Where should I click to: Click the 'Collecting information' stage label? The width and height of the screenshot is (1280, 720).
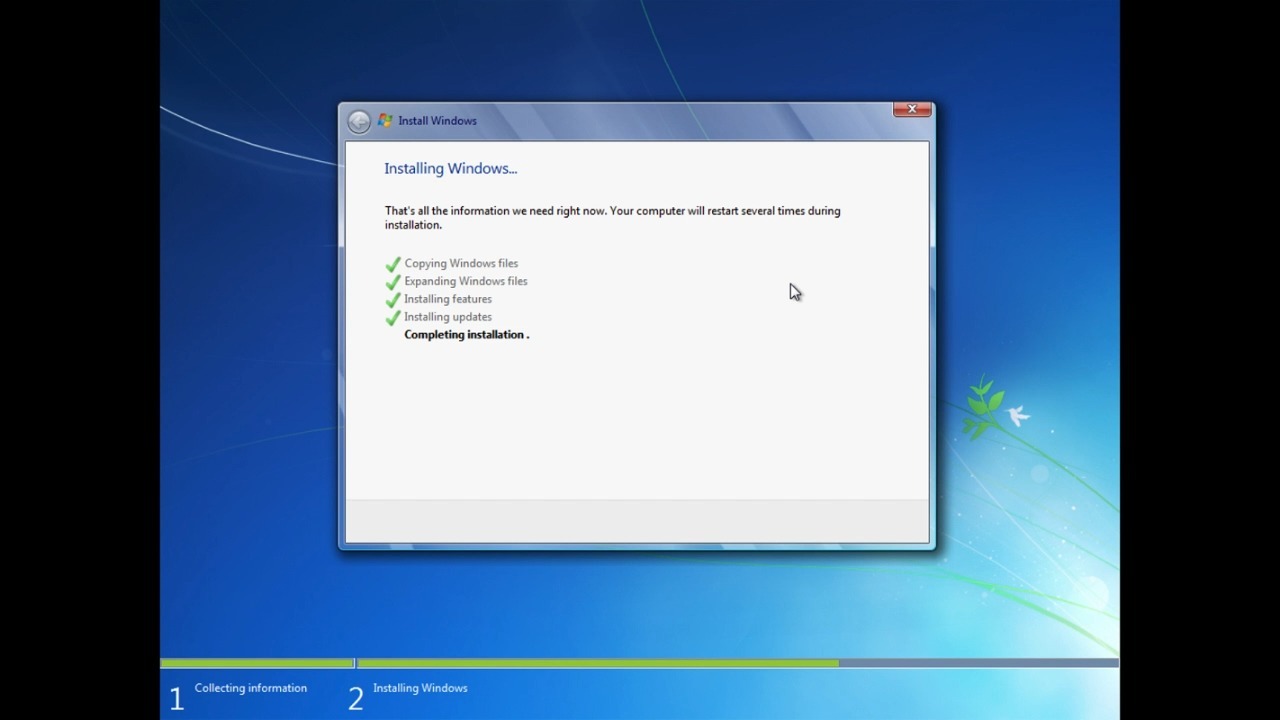tap(250, 688)
